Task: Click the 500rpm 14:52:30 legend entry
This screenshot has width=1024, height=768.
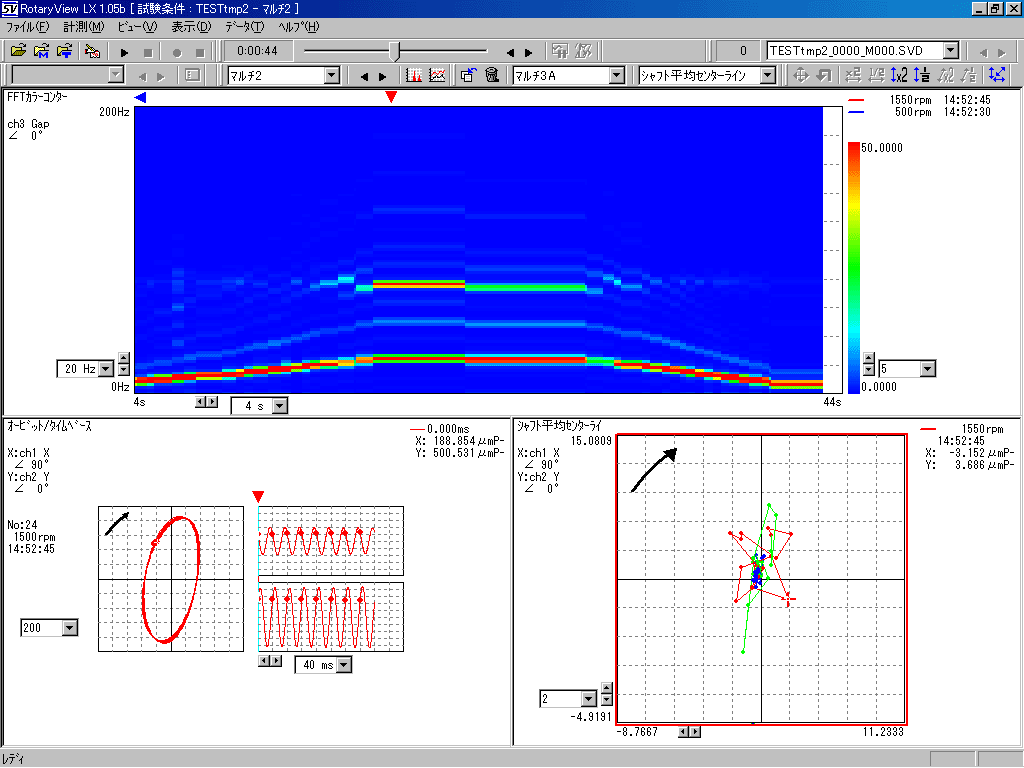Action: (920, 112)
